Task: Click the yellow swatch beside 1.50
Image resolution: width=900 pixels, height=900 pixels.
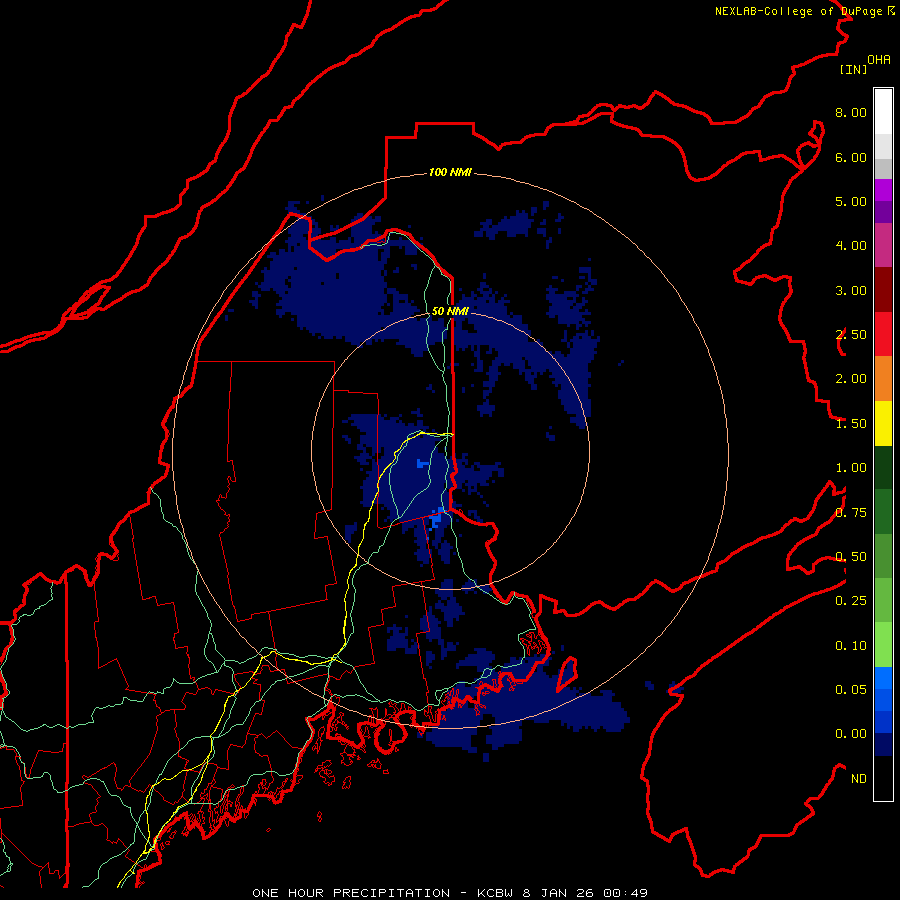Action: coord(883,423)
